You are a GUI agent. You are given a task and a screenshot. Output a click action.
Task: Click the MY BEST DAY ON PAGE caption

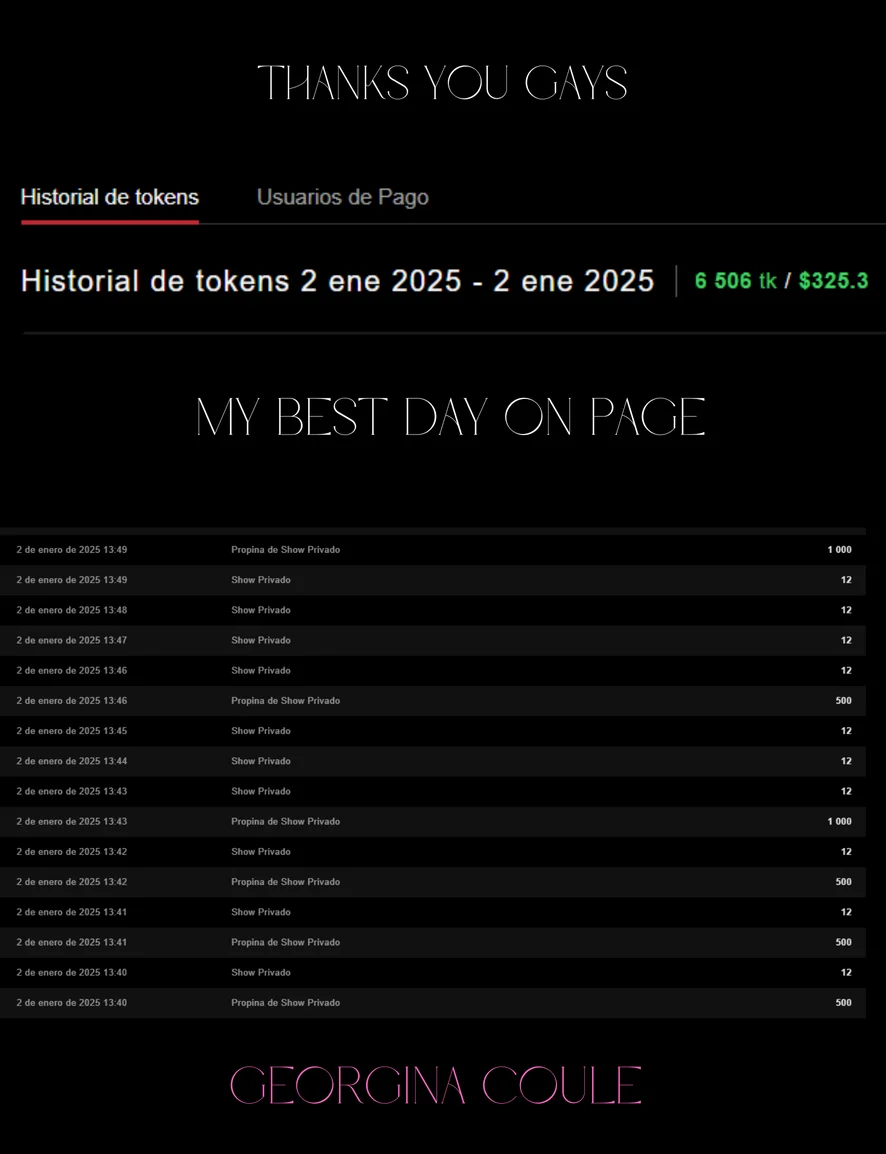pyautogui.click(x=450, y=418)
